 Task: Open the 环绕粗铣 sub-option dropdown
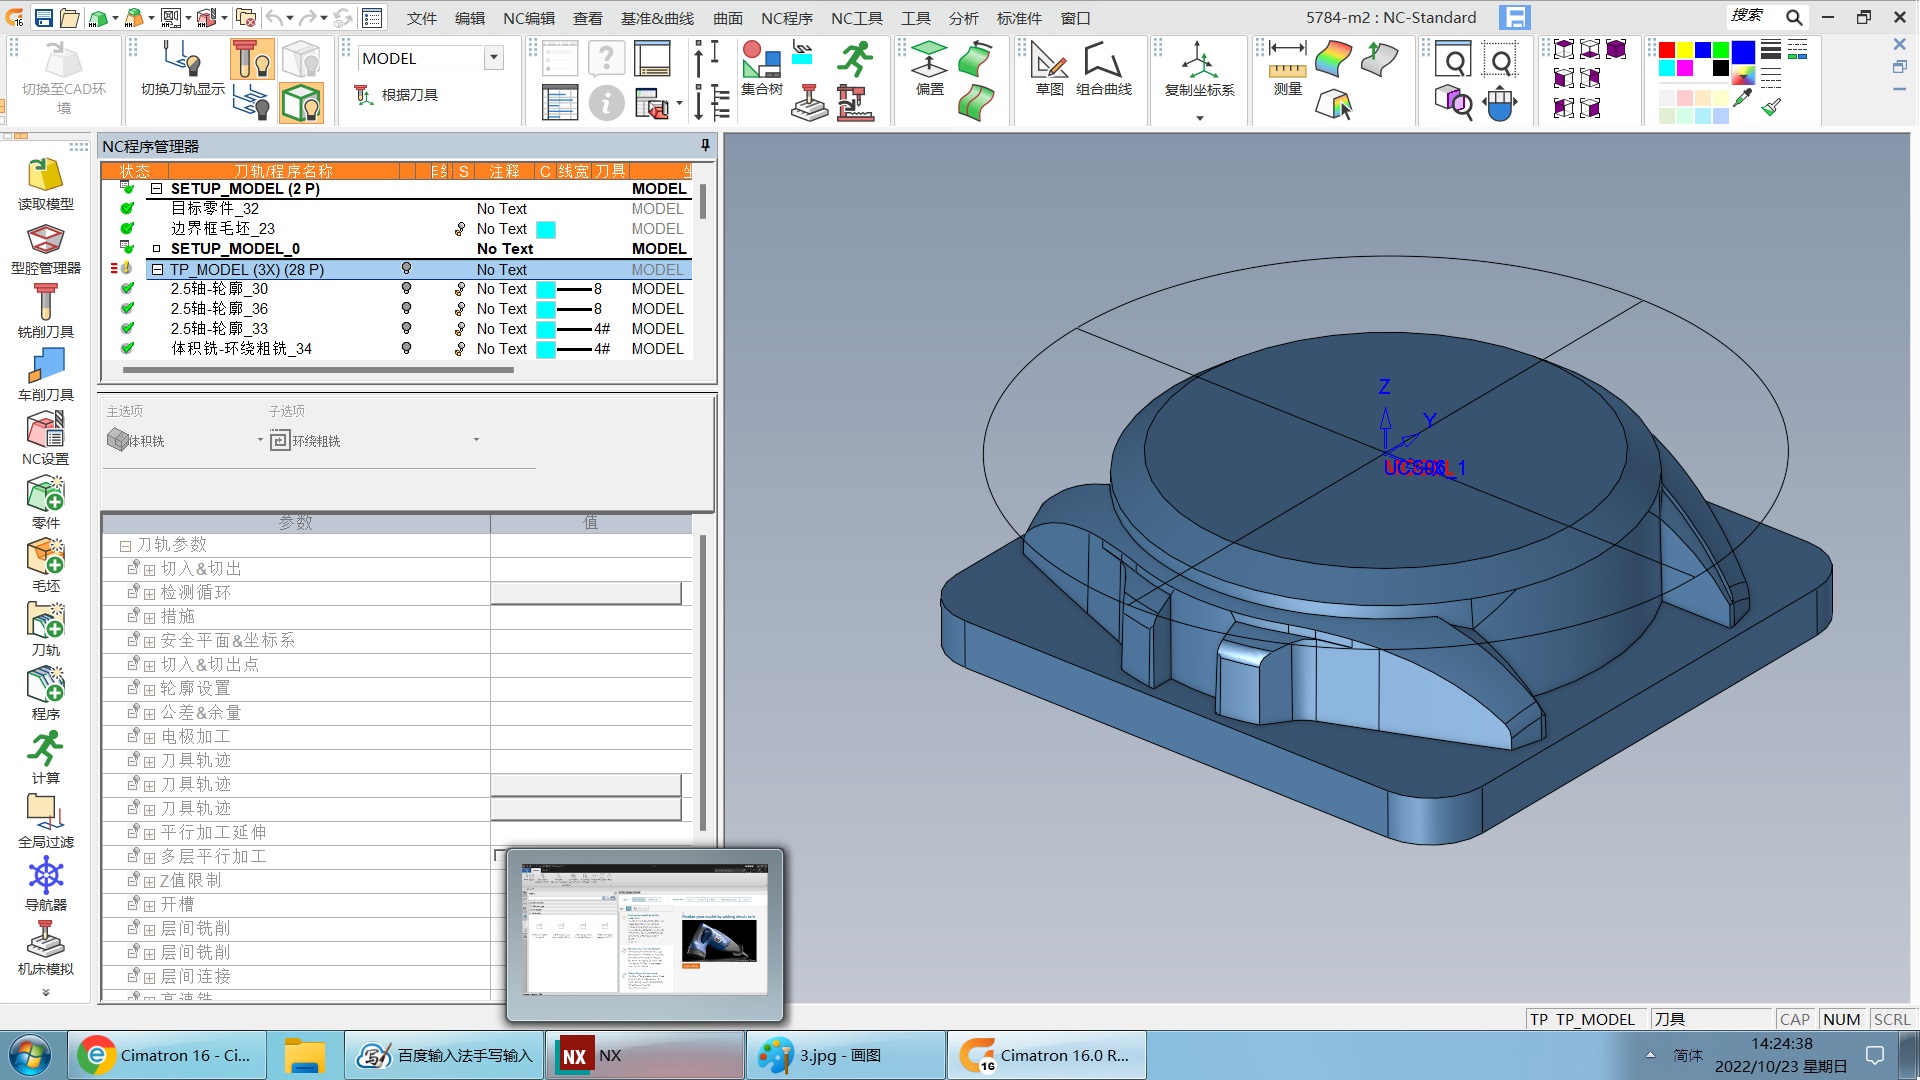(x=476, y=440)
